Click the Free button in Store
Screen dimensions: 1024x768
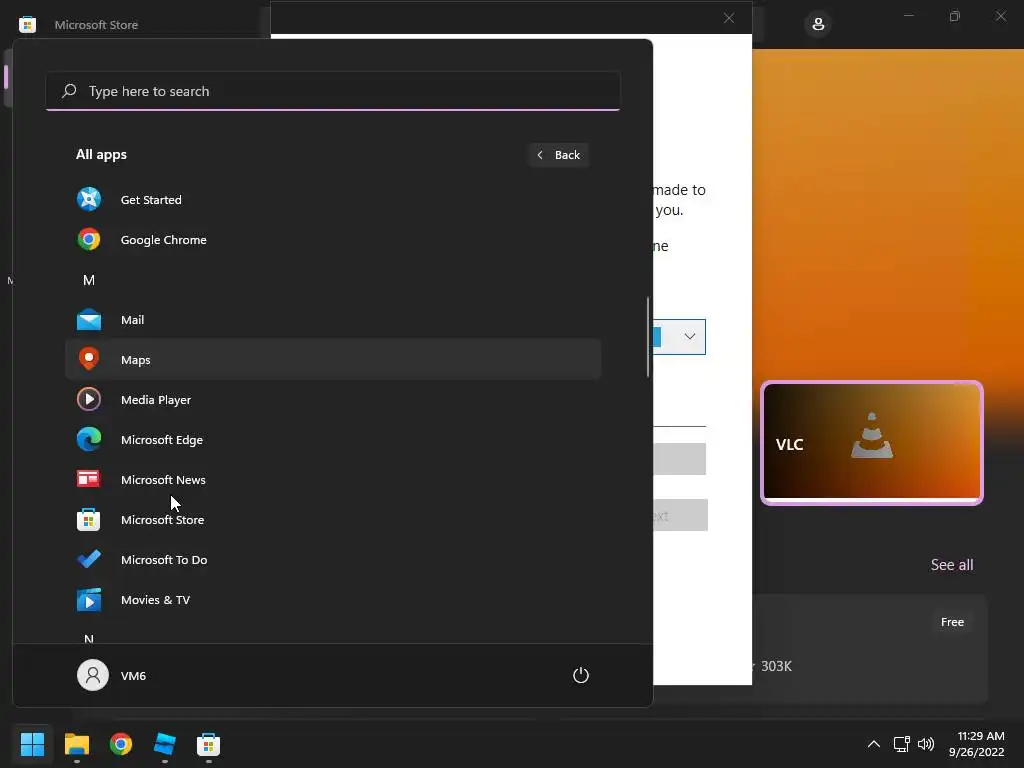pos(952,622)
